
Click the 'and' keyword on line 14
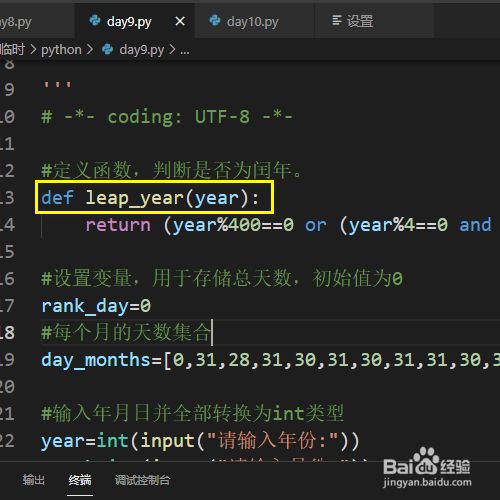(x=475, y=224)
